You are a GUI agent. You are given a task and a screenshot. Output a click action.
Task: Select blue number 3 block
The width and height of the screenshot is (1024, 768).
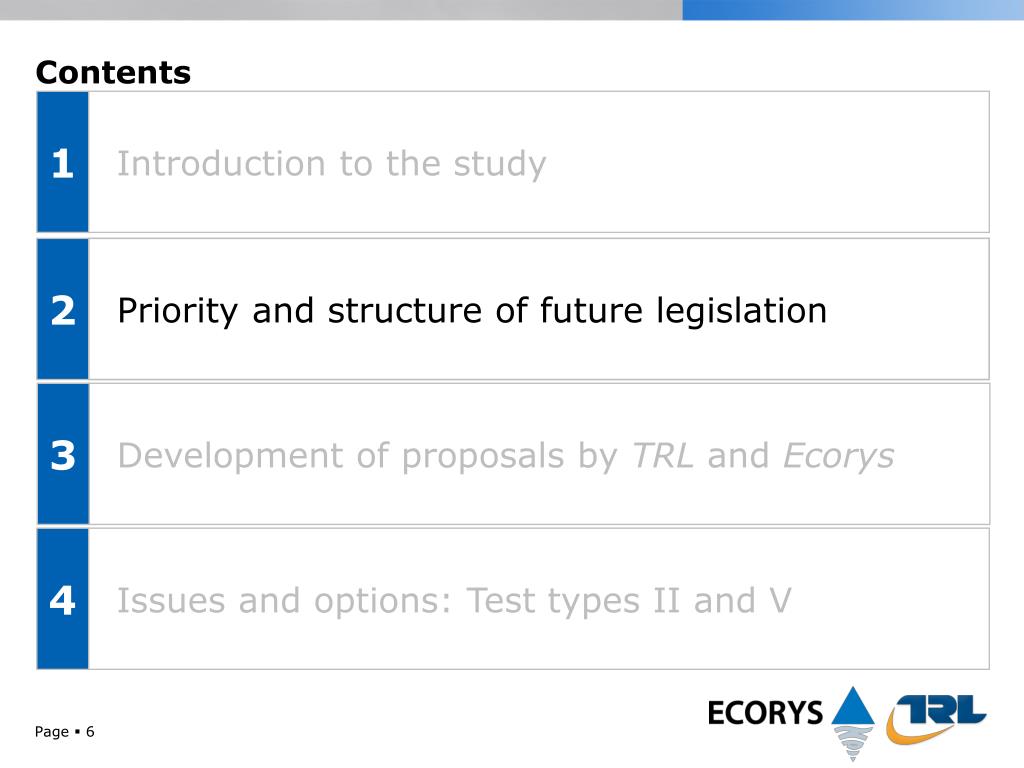click(63, 454)
